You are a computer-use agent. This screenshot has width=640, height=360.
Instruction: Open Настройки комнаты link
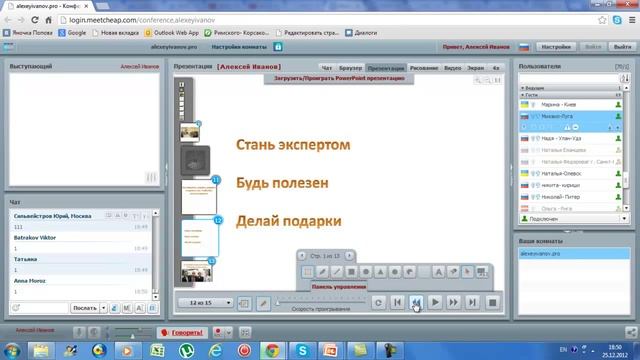click(x=239, y=47)
